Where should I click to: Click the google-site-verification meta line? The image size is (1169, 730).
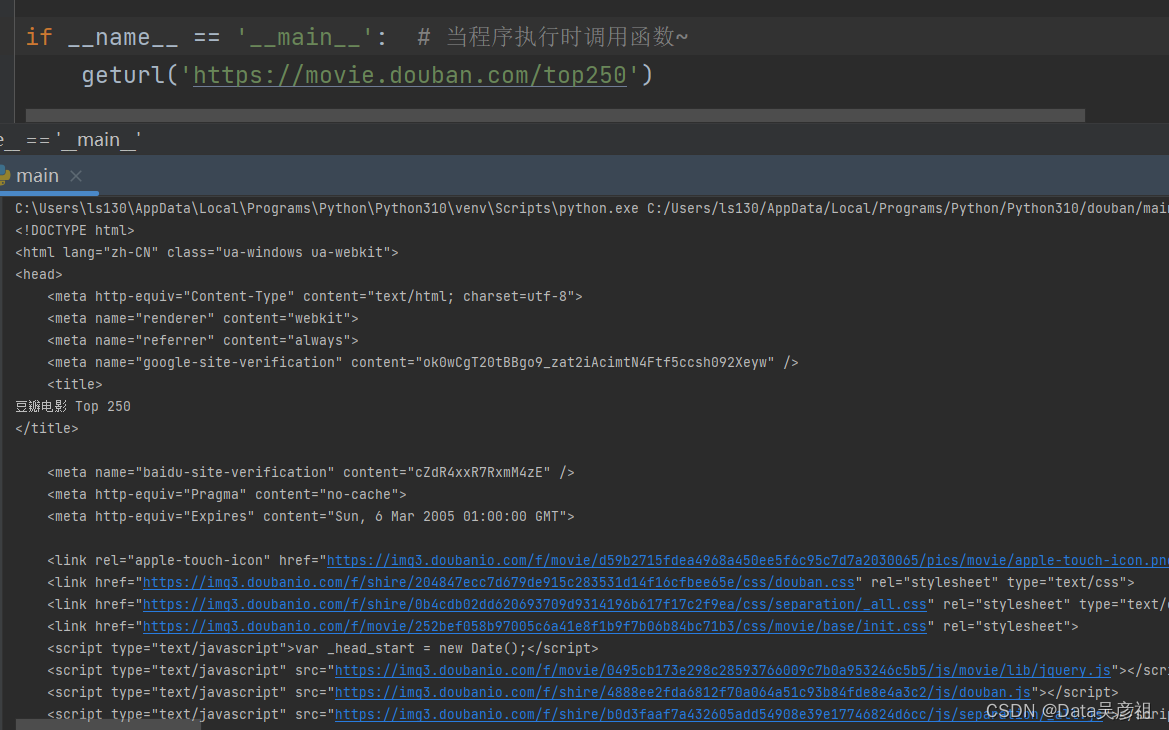[x=423, y=362]
